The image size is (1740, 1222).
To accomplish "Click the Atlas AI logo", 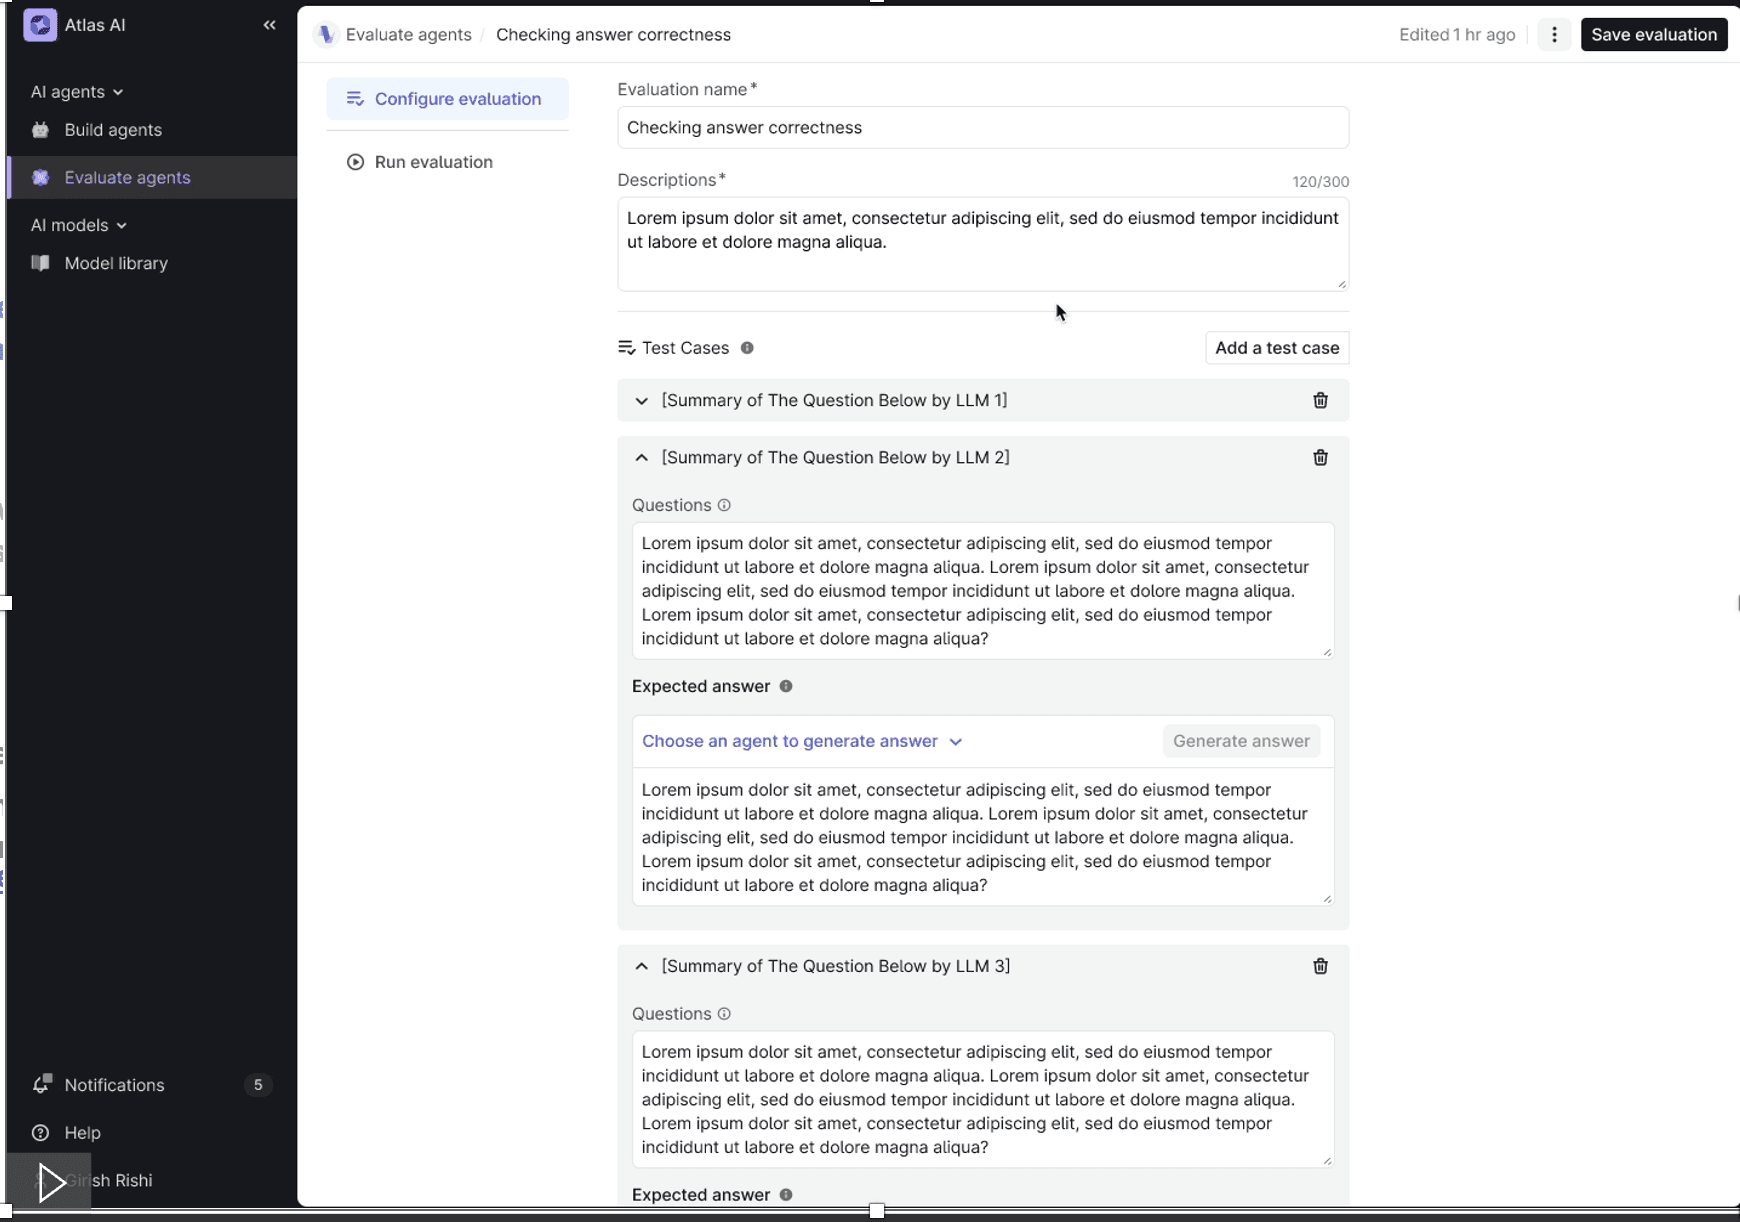I will 40,24.
